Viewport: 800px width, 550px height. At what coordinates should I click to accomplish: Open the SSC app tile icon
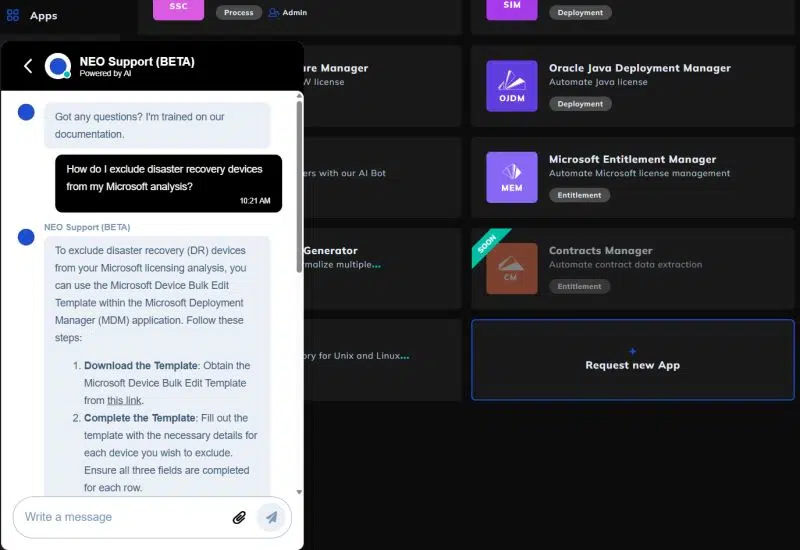pyautogui.click(x=179, y=9)
